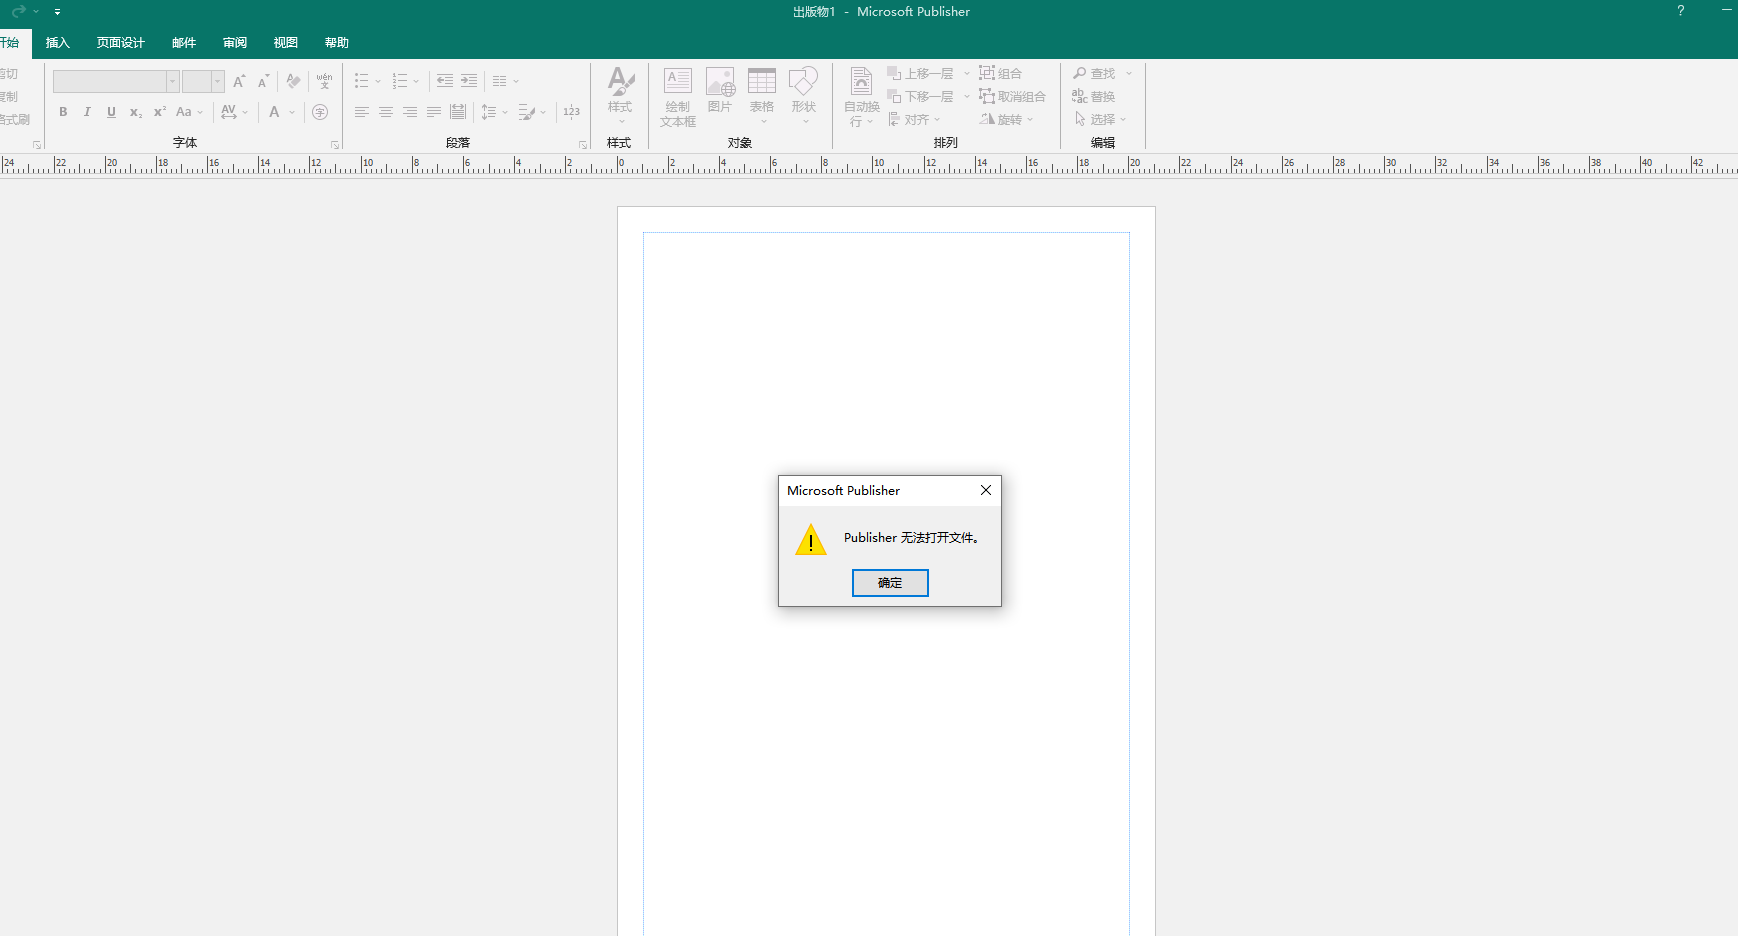Image resolution: width=1738 pixels, height=936 pixels.
Task: Click the decrease indent icon
Action: [445, 81]
